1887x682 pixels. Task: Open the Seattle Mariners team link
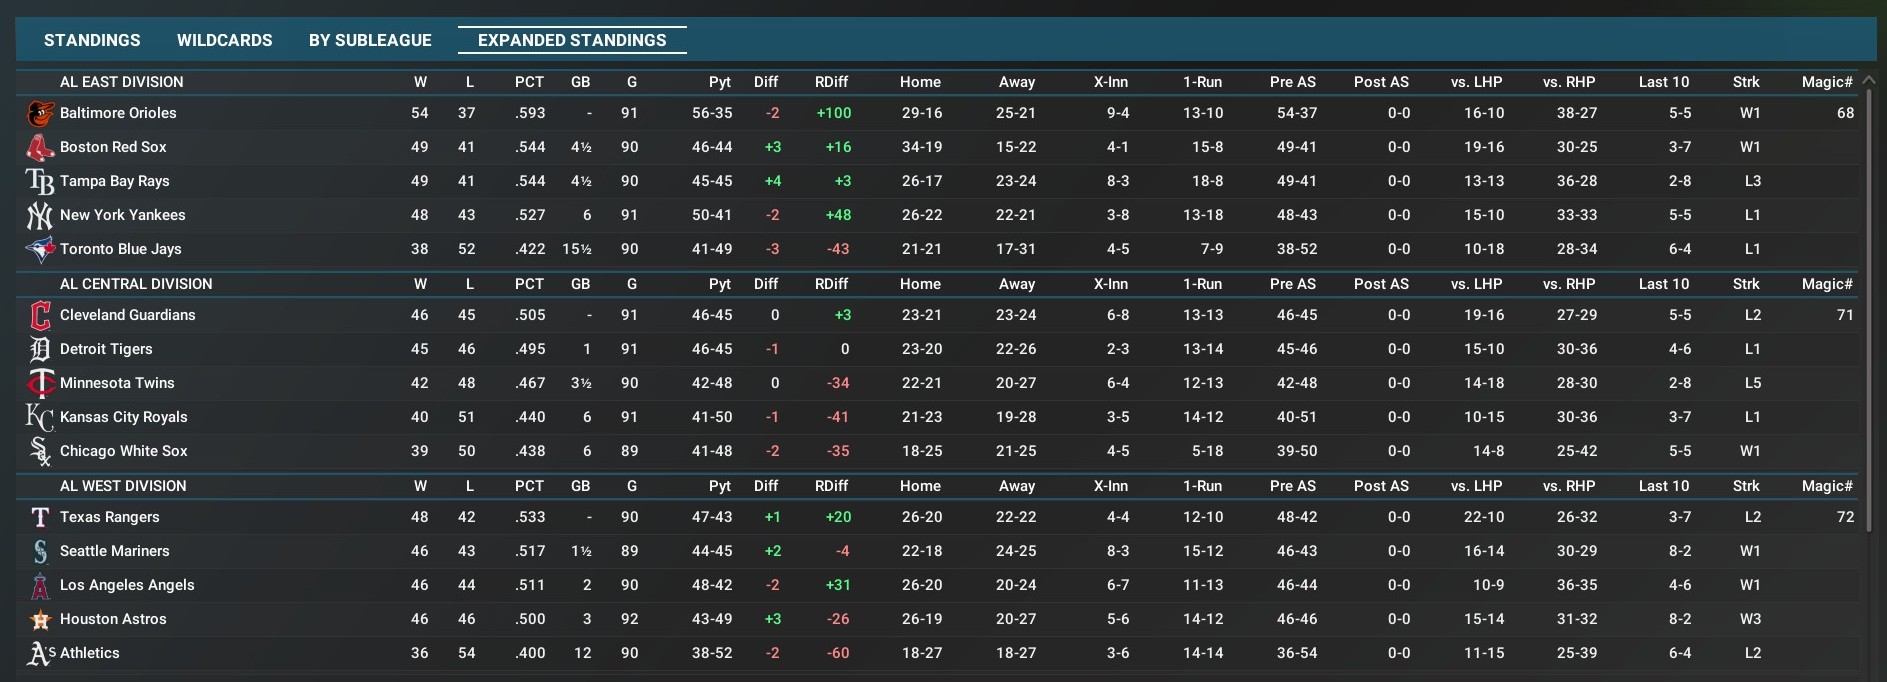pyautogui.click(x=115, y=551)
